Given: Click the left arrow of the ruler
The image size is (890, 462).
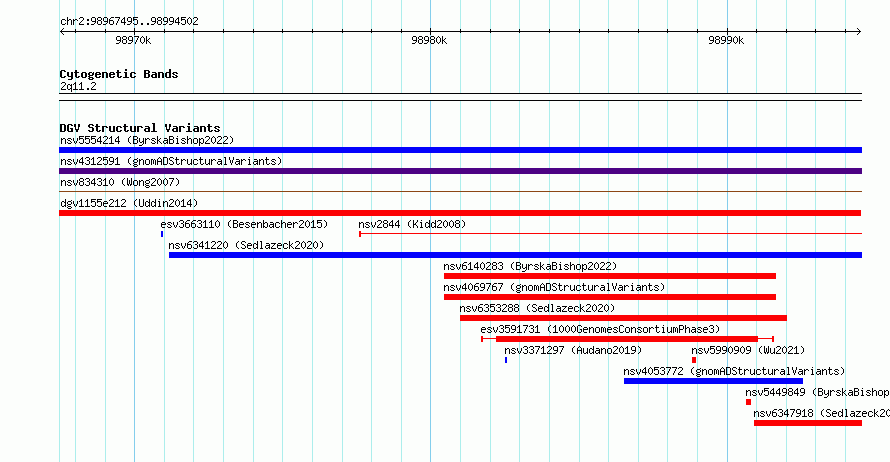Looking at the screenshot, I should pyautogui.click(x=62, y=31).
